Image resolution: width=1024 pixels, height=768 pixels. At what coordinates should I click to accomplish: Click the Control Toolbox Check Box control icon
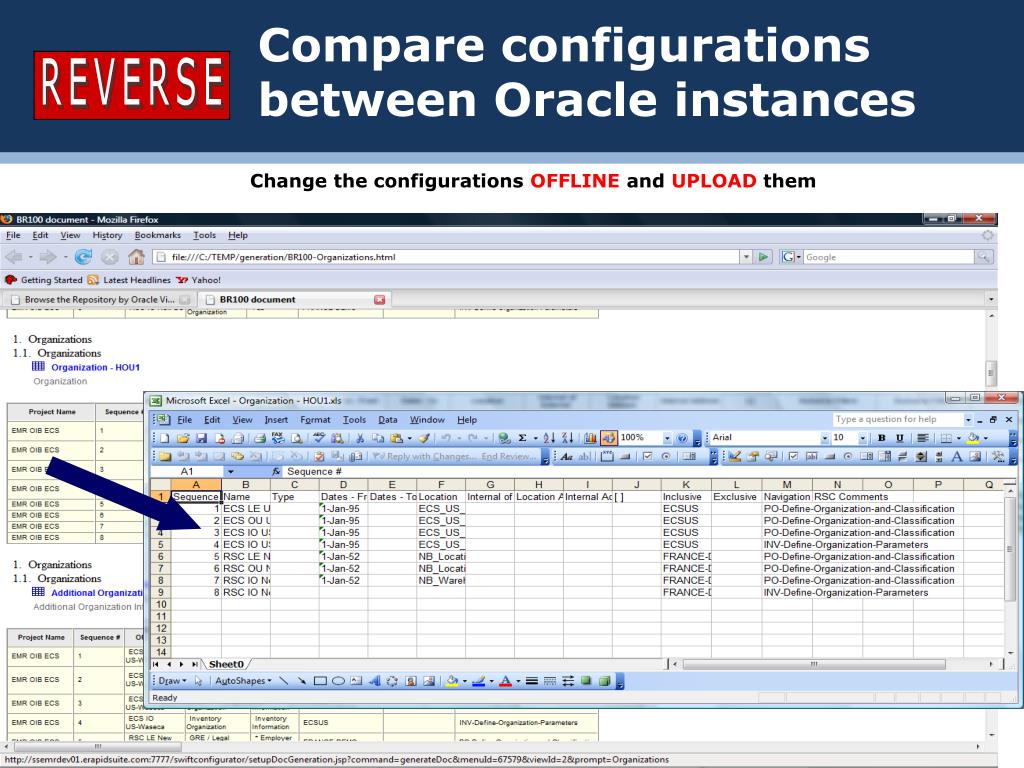[x=793, y=456]
